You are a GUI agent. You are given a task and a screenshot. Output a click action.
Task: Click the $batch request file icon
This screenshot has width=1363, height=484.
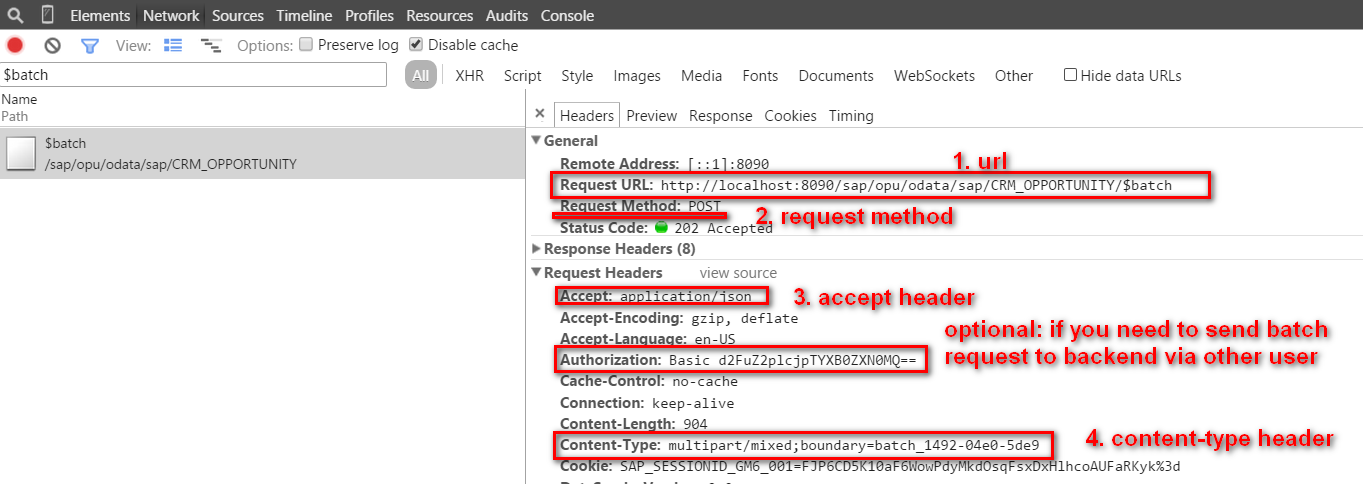coord(21,154)
